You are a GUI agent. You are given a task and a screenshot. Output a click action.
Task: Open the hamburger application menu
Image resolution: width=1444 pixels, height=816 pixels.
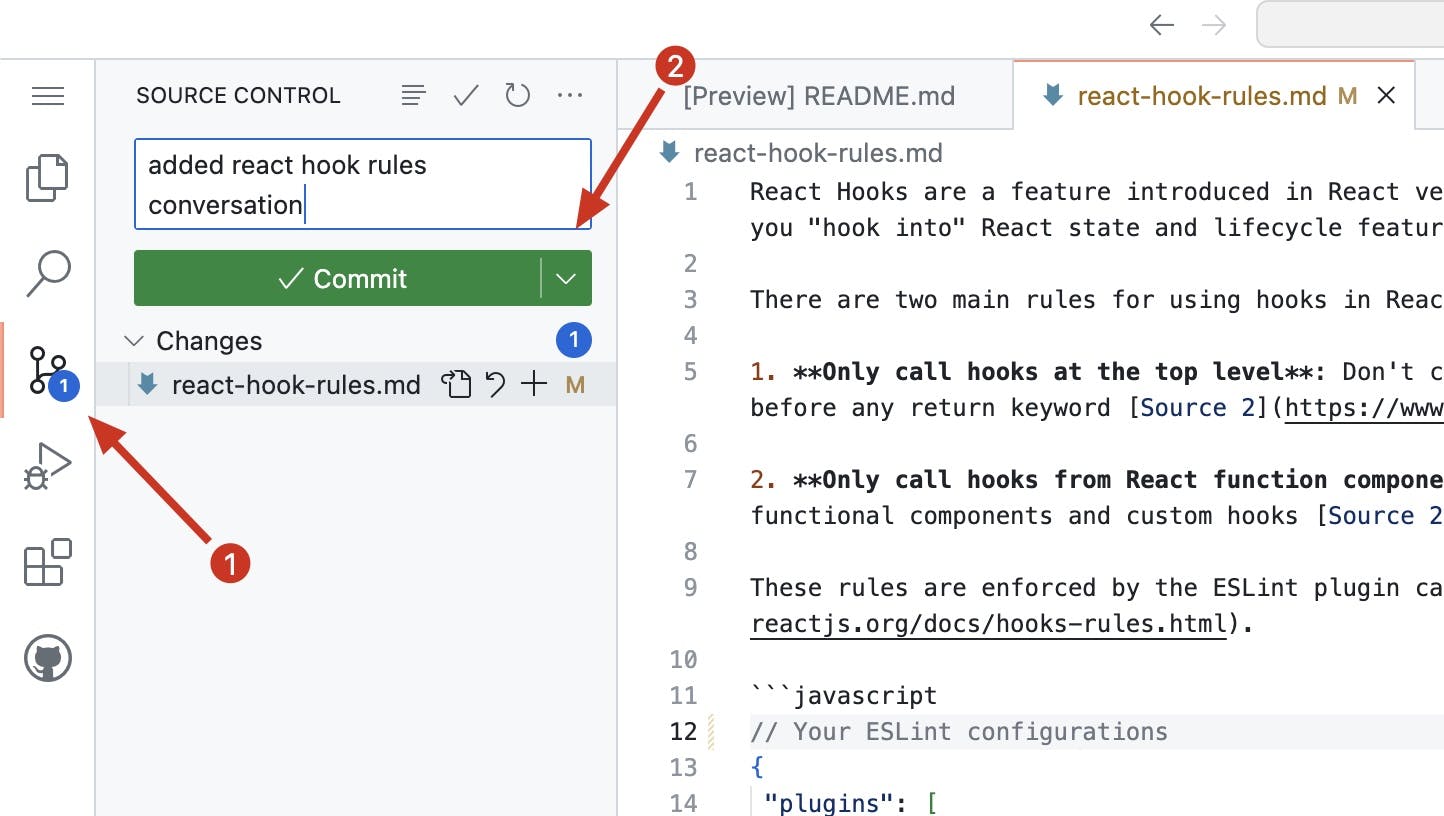pos(48,96)
